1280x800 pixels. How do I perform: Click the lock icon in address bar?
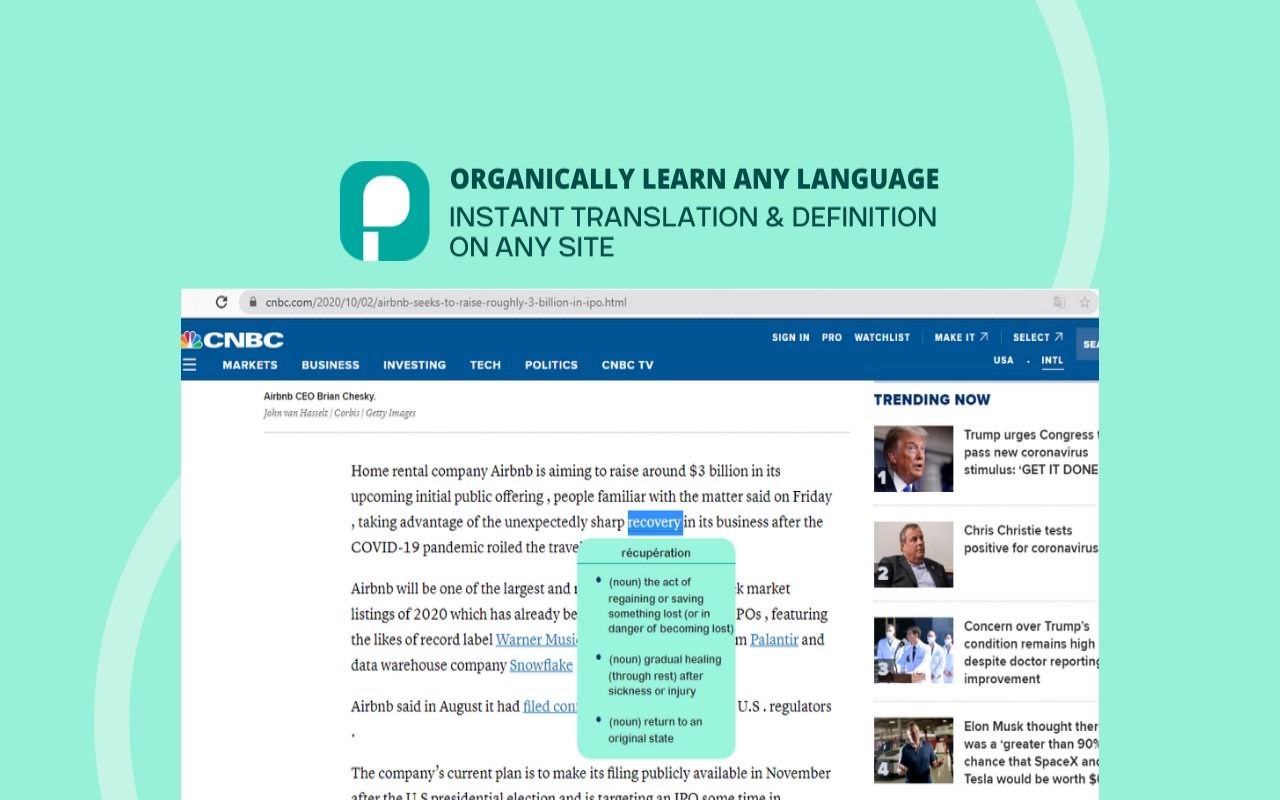[252, 302]
